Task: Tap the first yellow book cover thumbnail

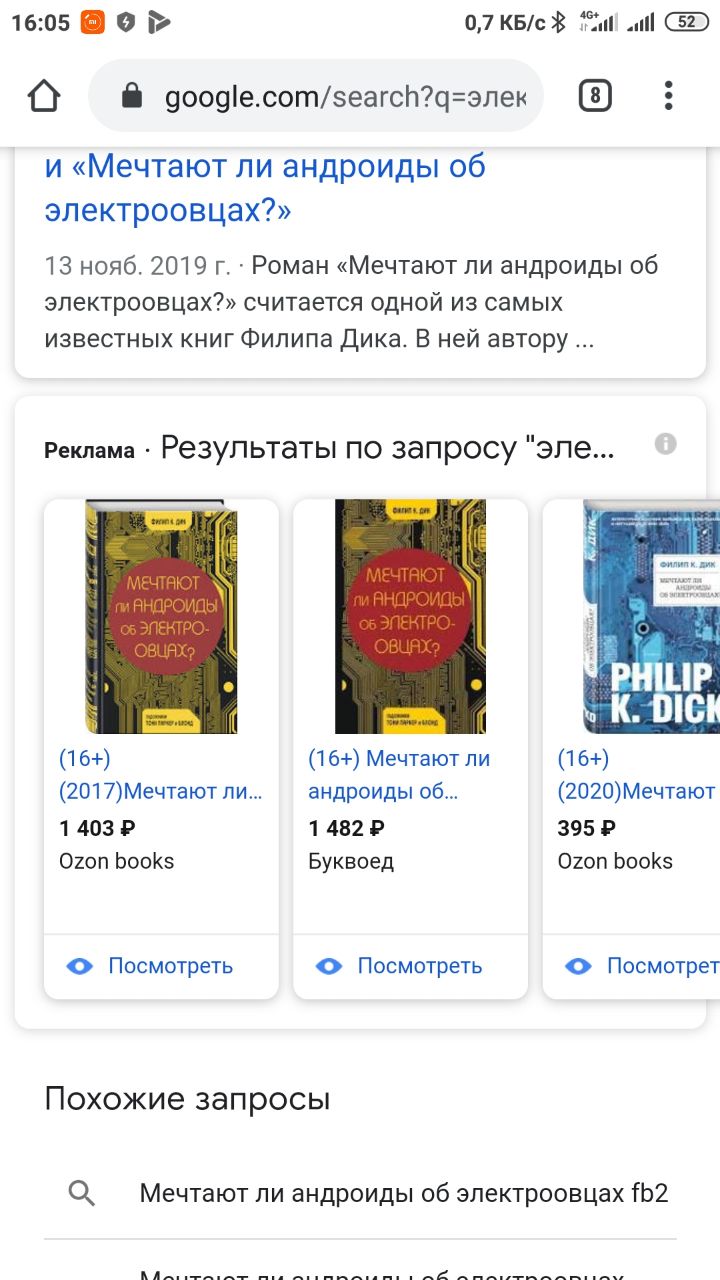Action: pos(161,617)
